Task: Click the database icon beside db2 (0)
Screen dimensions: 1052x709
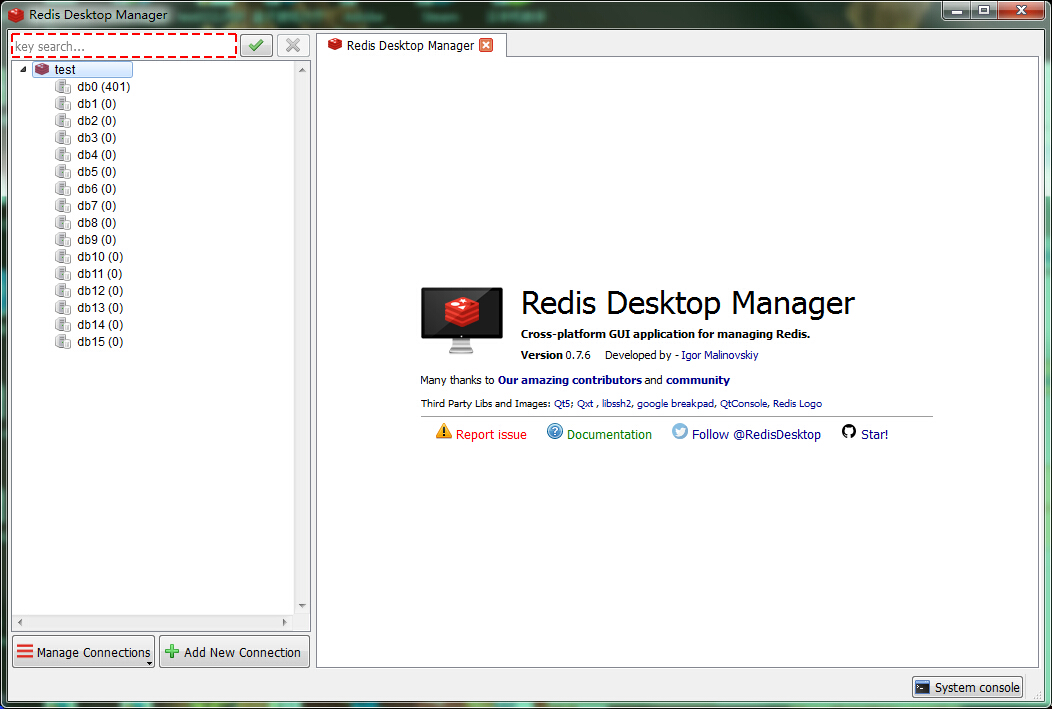Action: (x=63, y=121)
